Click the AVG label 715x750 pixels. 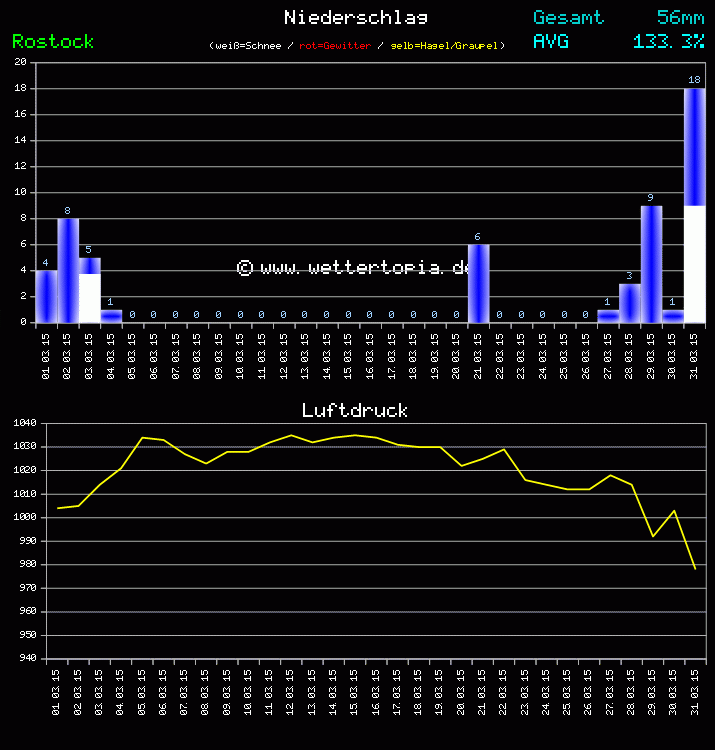coord(551,41)
